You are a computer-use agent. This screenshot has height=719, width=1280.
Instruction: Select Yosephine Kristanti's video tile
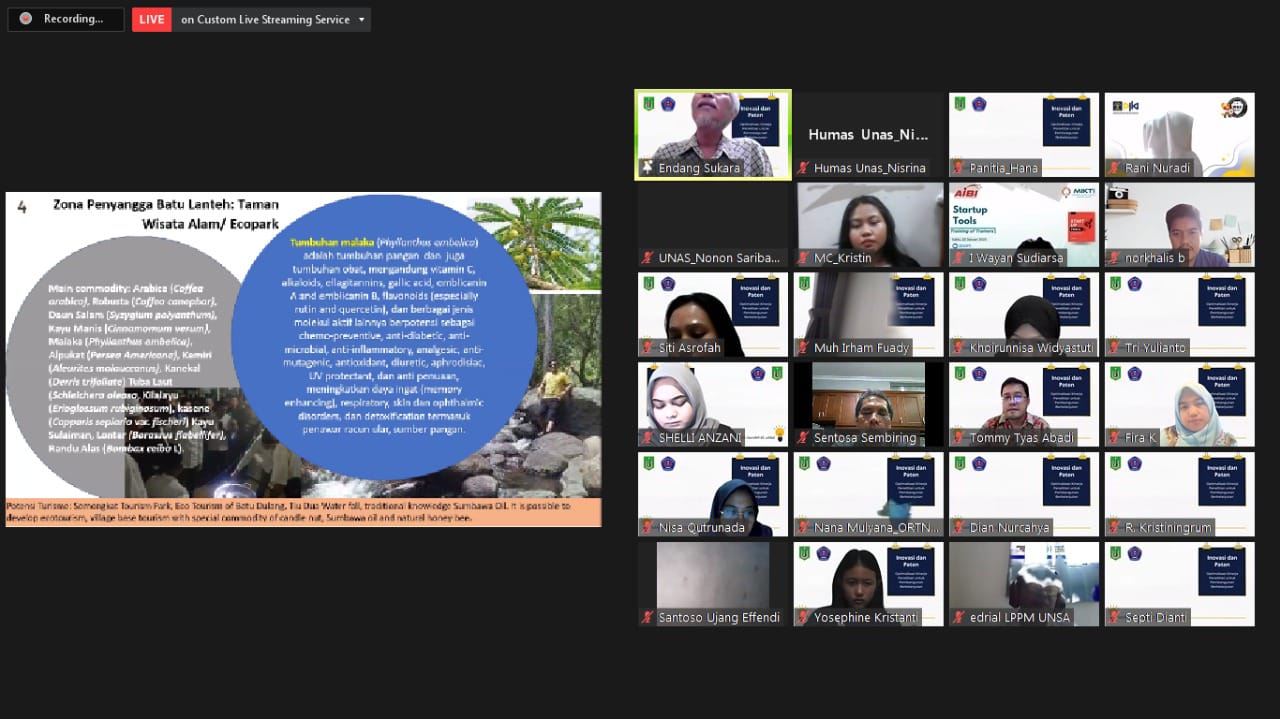(867, 583)
